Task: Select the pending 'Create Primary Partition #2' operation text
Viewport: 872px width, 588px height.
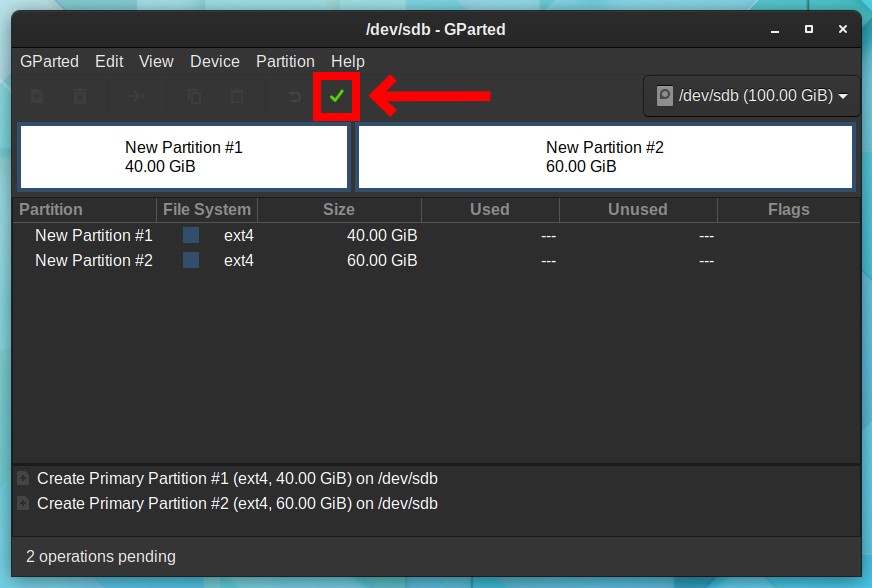Action: (237, 503)
